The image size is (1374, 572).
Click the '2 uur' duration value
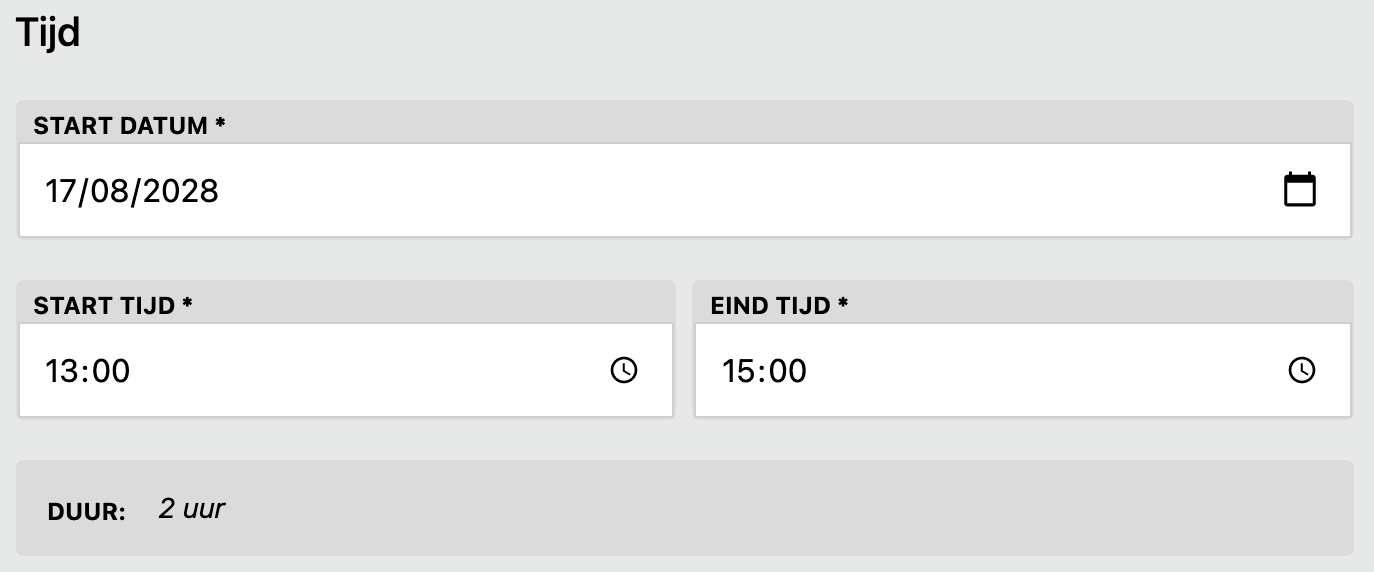(192, 509)
